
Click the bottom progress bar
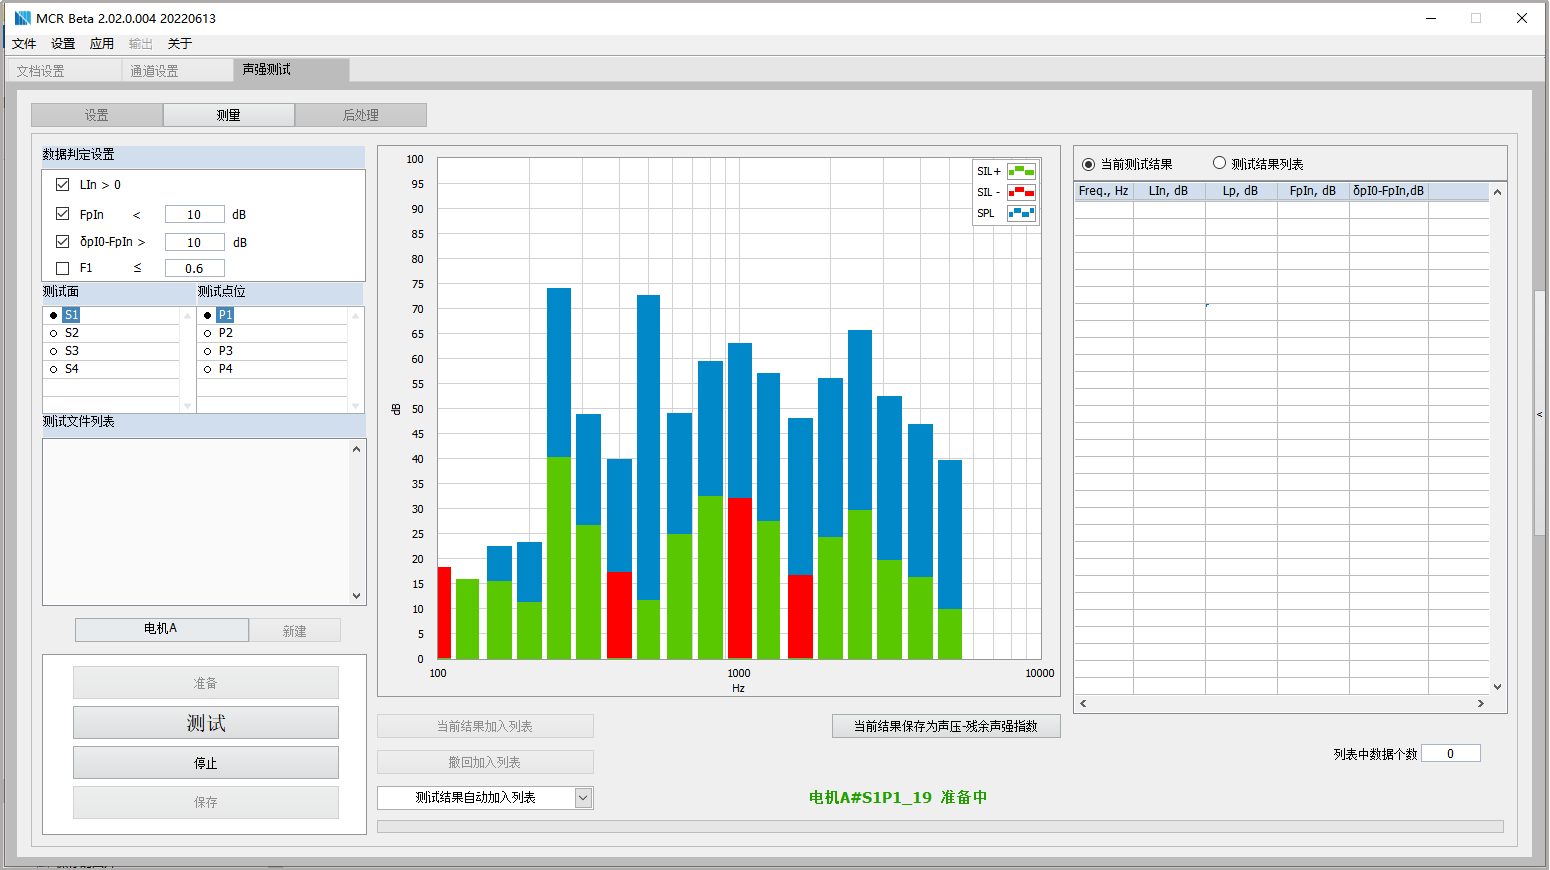[x=939, y=826]
